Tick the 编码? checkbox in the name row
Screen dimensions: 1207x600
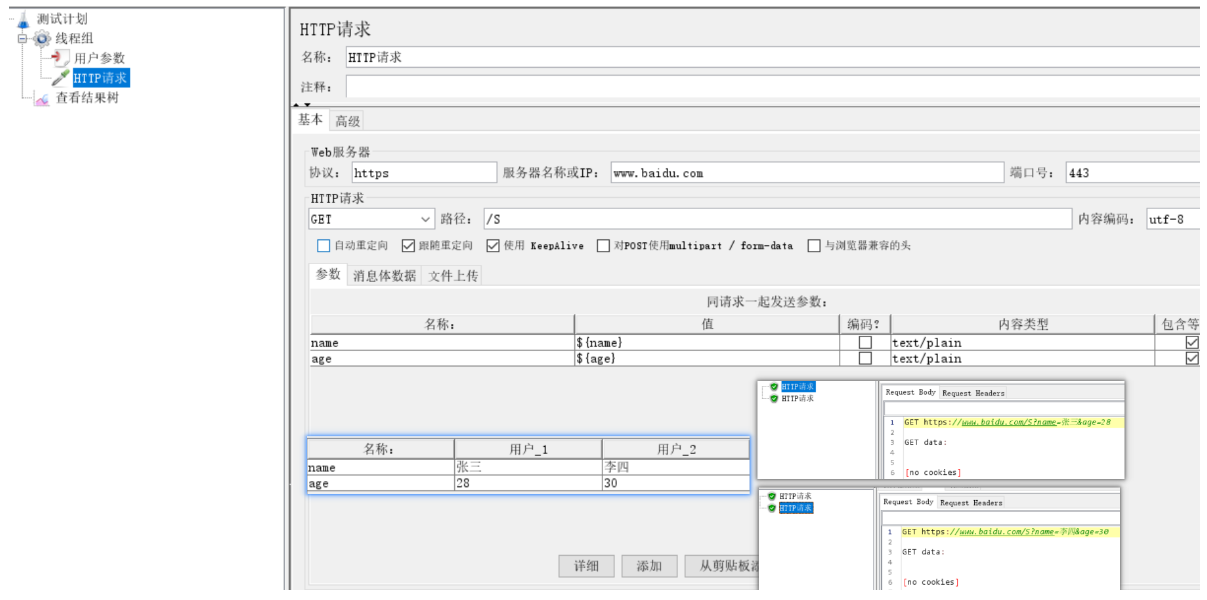click(x=865, y=342)
